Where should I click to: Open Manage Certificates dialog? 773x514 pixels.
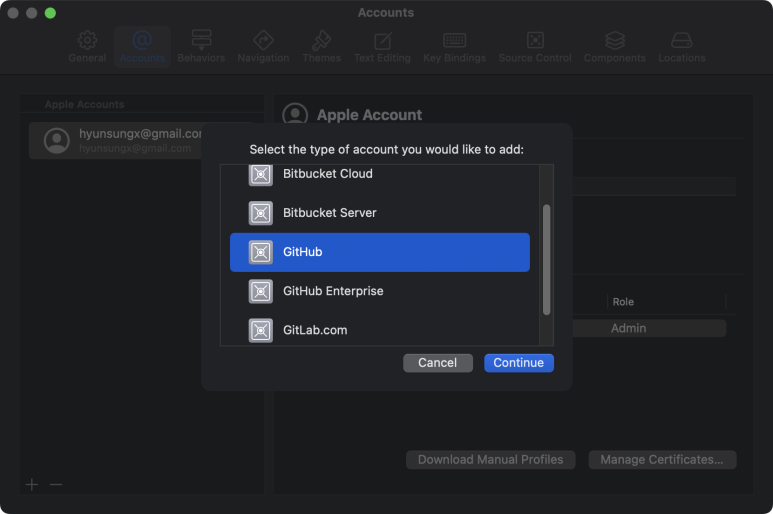pyautogui.click(x=662, y=459)
